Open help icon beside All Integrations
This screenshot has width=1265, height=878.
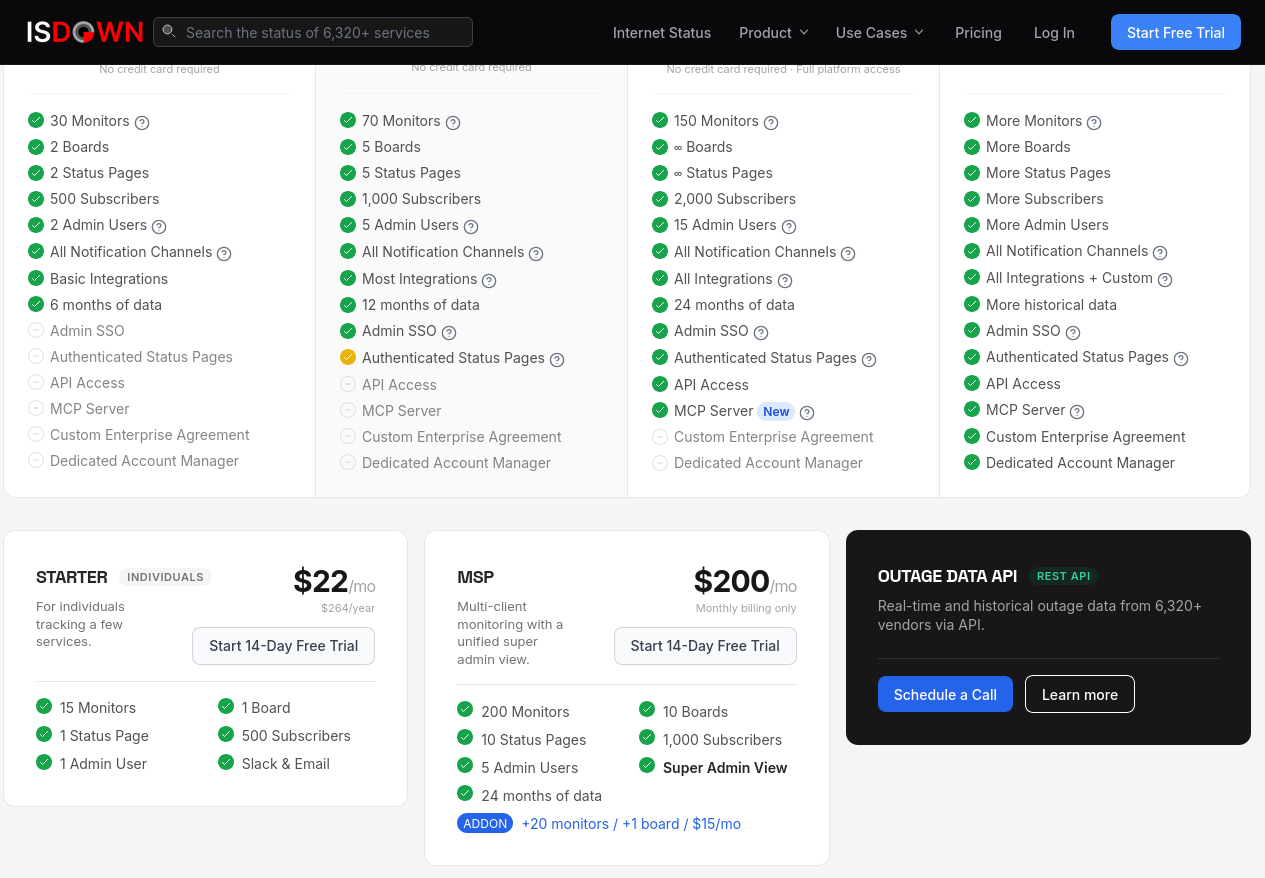click(785, 280)
